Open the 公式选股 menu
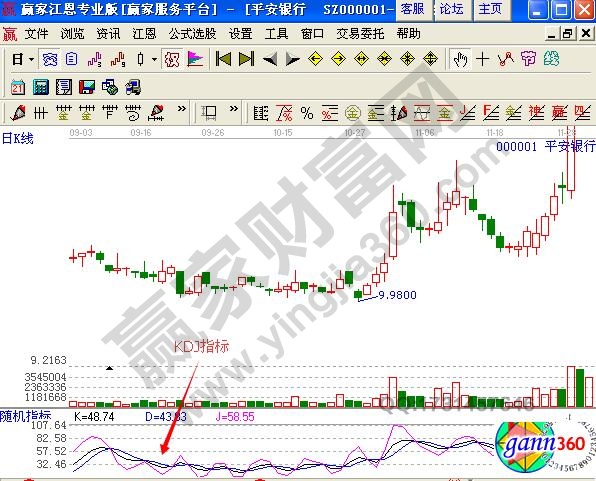596x481 pixels. point(193,34)
